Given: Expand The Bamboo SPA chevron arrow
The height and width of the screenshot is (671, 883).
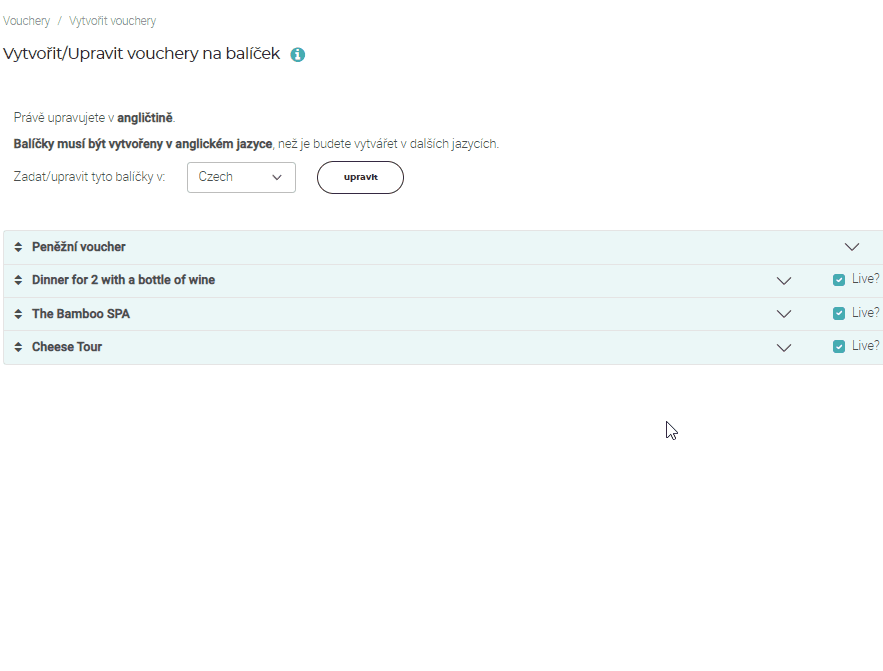Looking at the screenshot, I should tap(784, 314).
